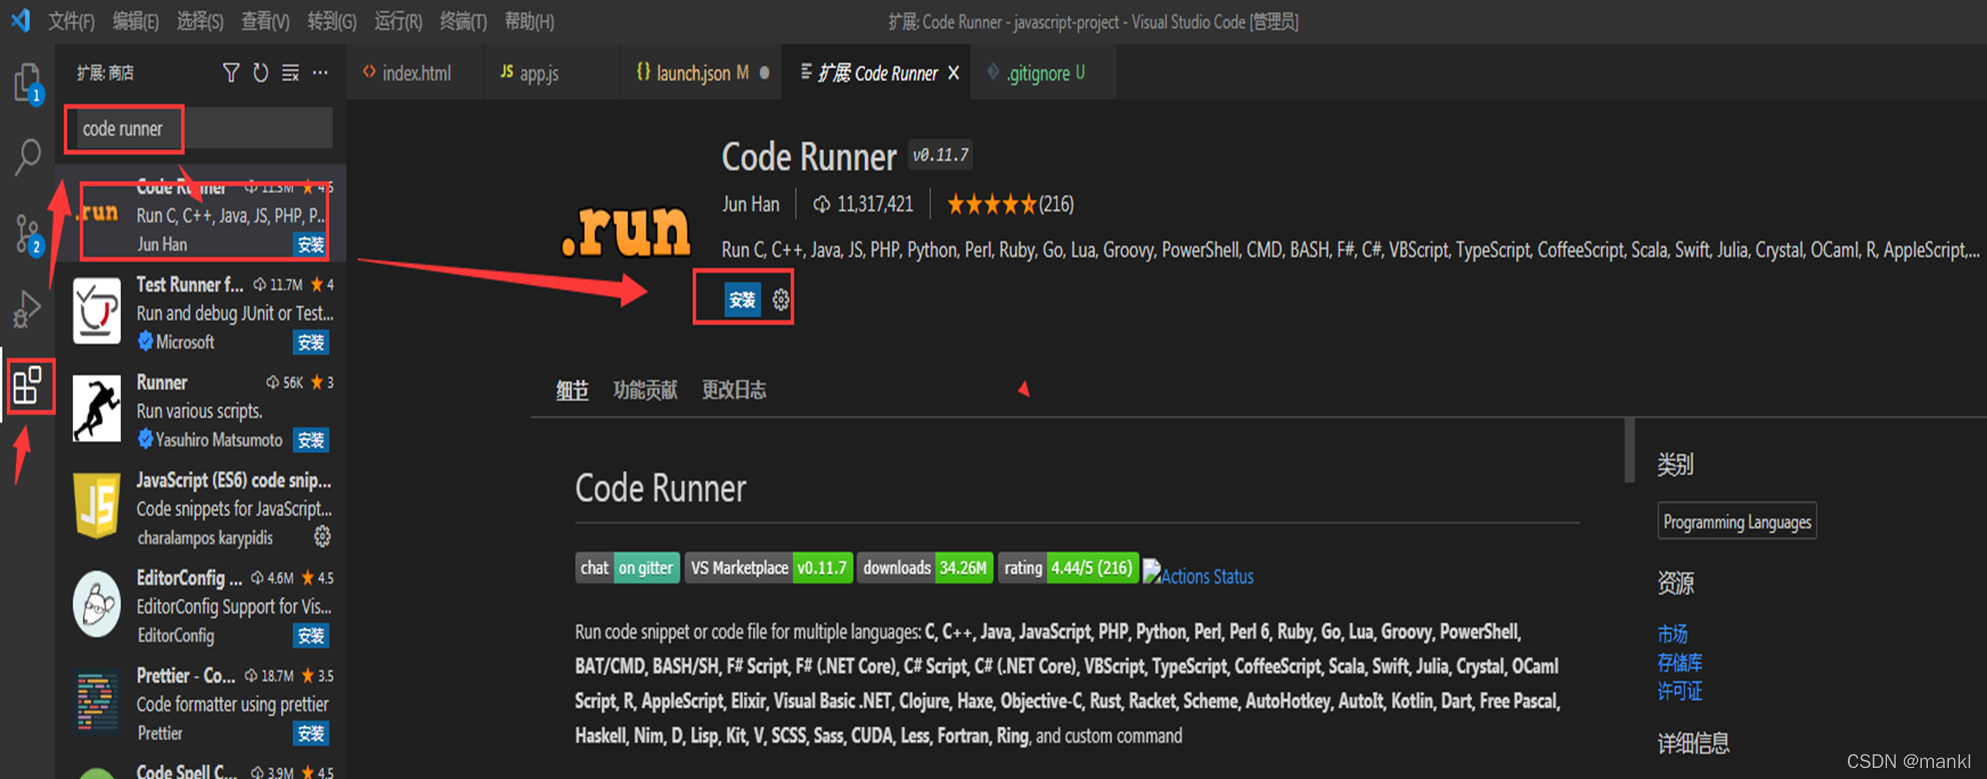Screen dimensions: 1987x779
Task: Switch to launch.json editor tab
Action: coord(702,73)
